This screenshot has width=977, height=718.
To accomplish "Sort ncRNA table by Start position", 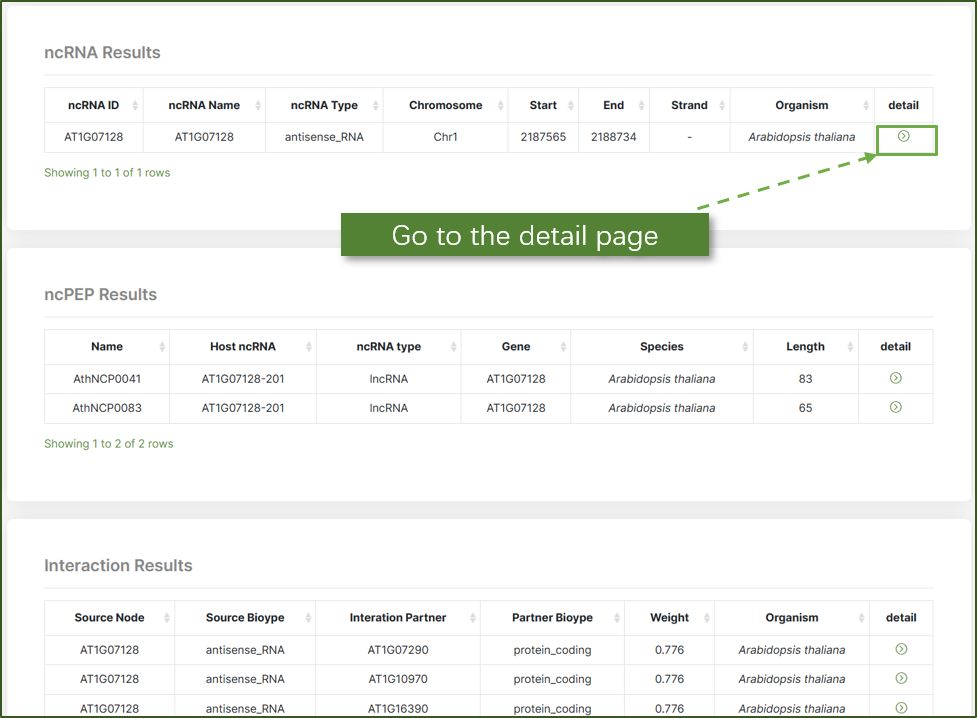I will (543, 105).
